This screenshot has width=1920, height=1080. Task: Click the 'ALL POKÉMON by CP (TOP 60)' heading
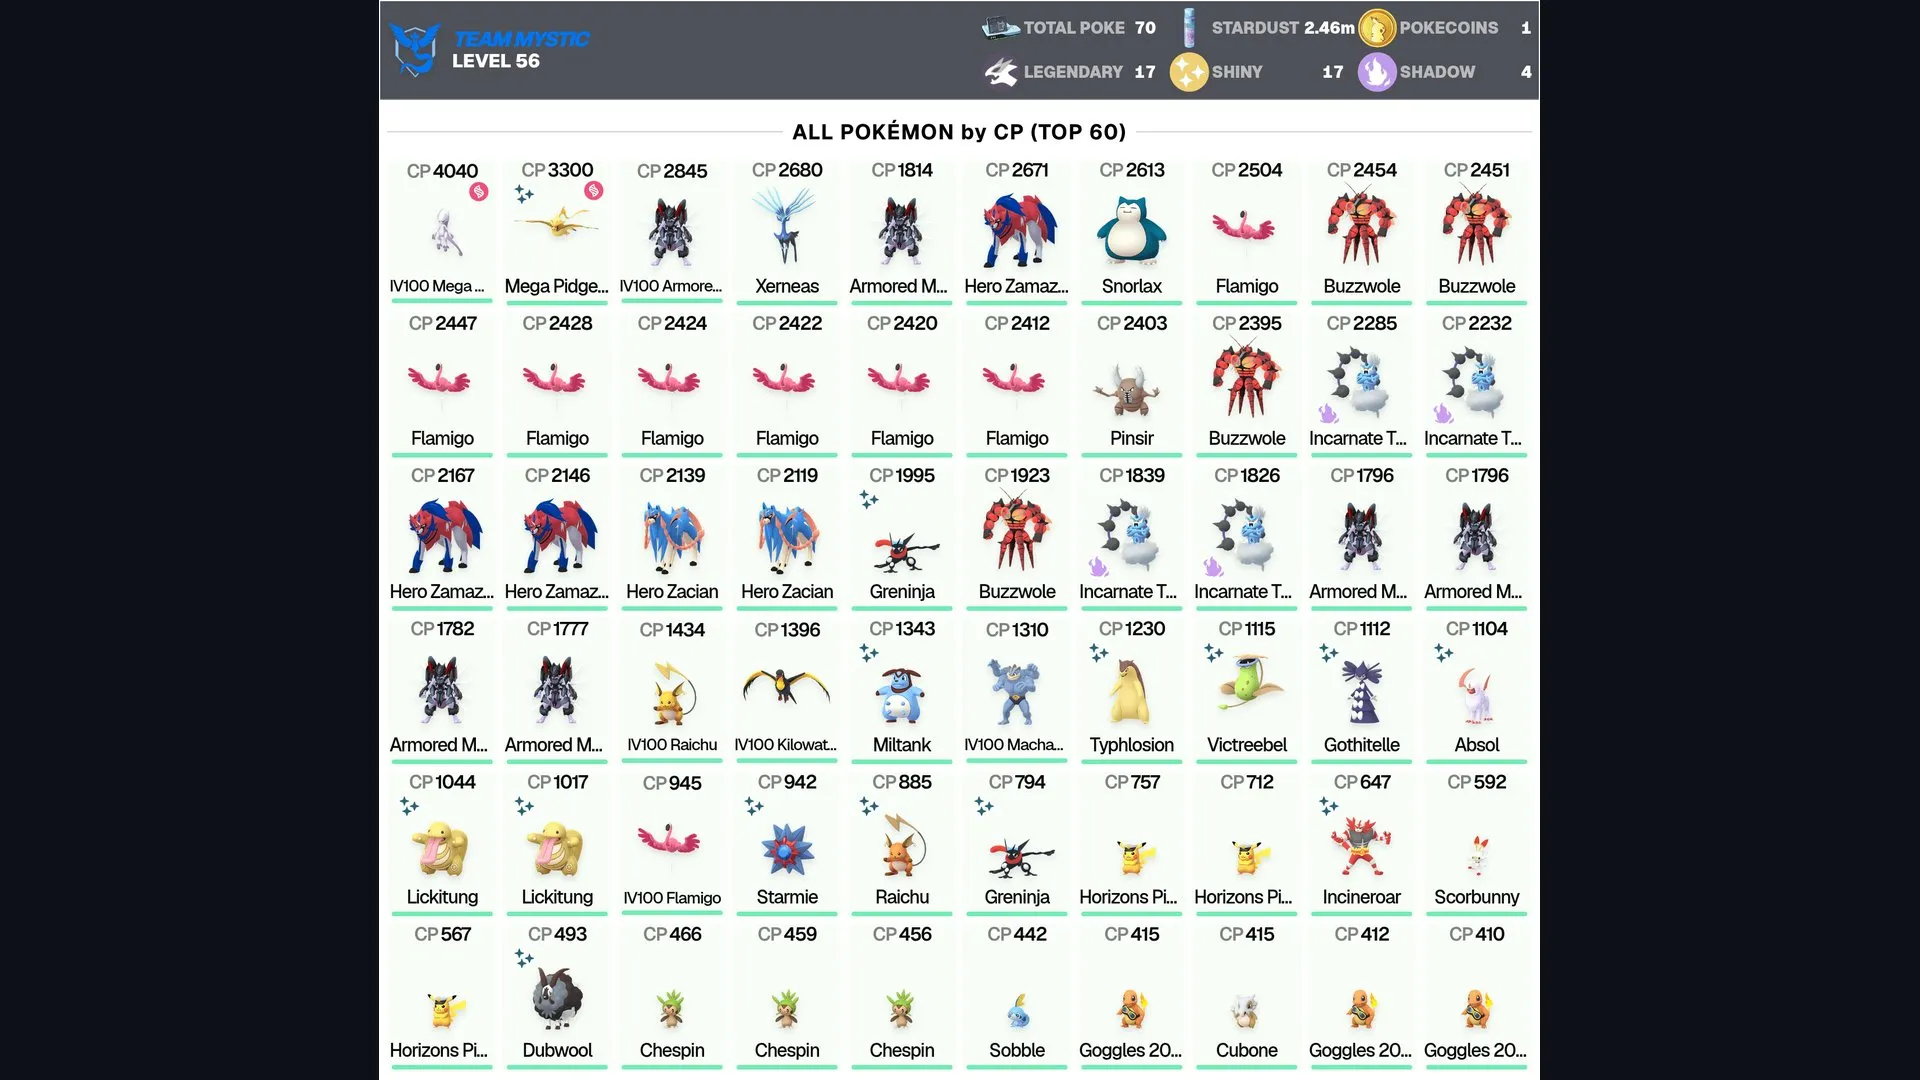click(959, 132)
